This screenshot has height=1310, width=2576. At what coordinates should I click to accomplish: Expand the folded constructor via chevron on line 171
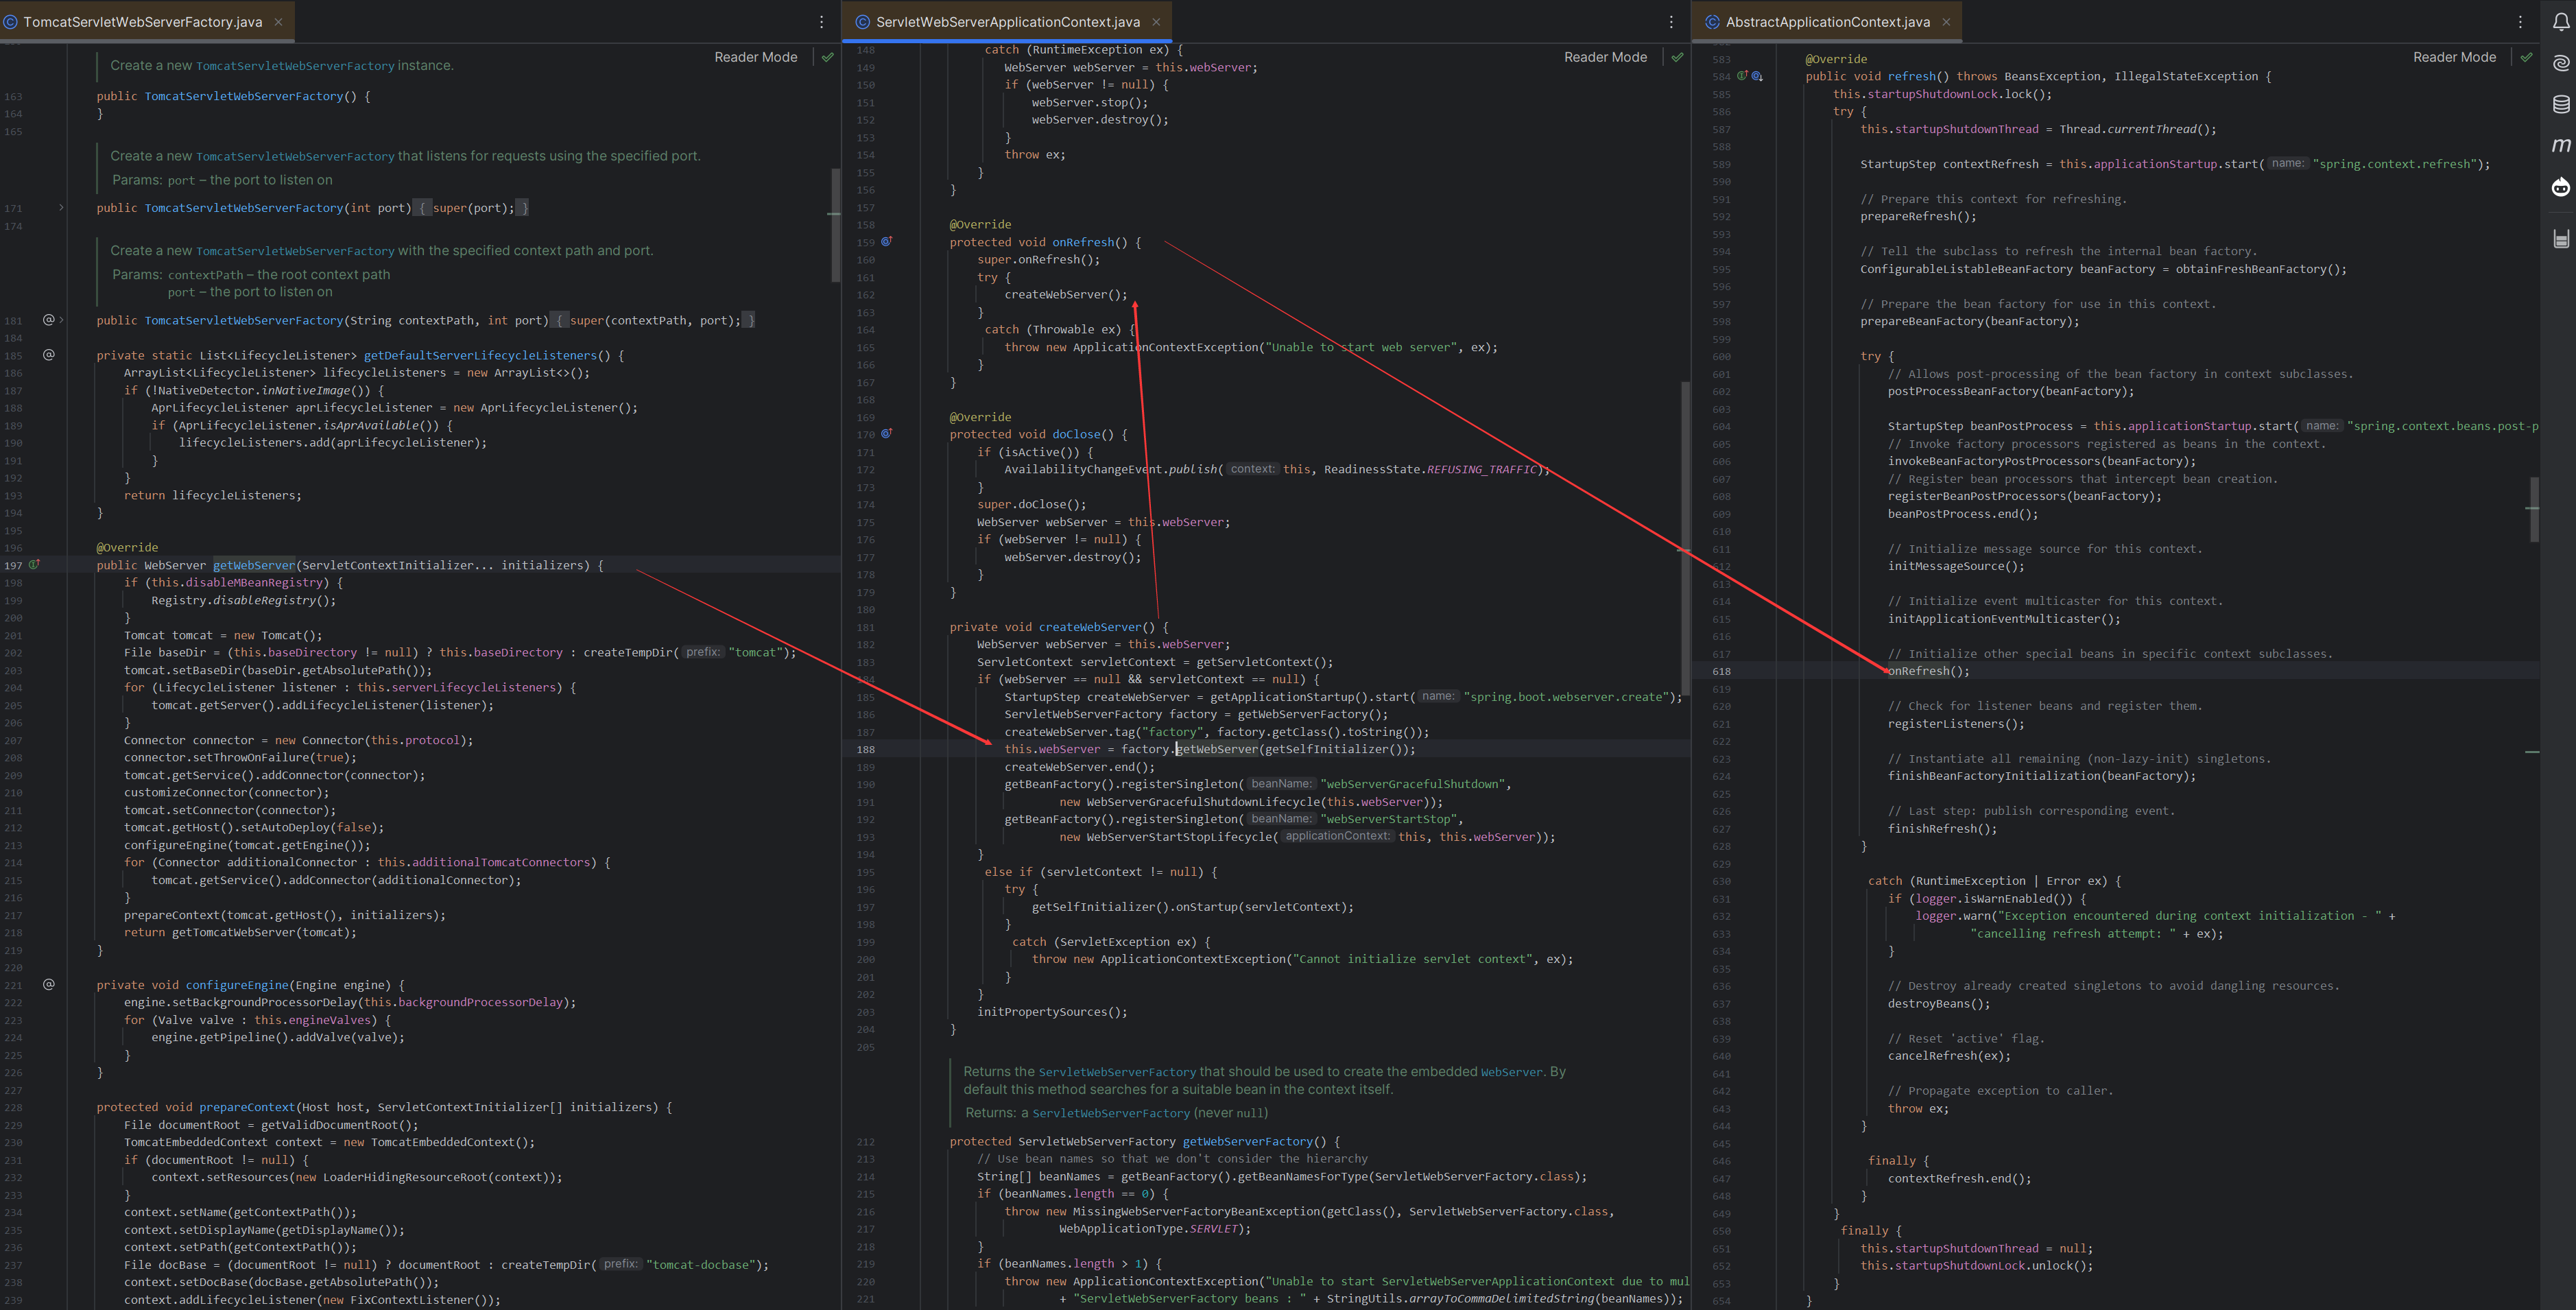(61, 208)
